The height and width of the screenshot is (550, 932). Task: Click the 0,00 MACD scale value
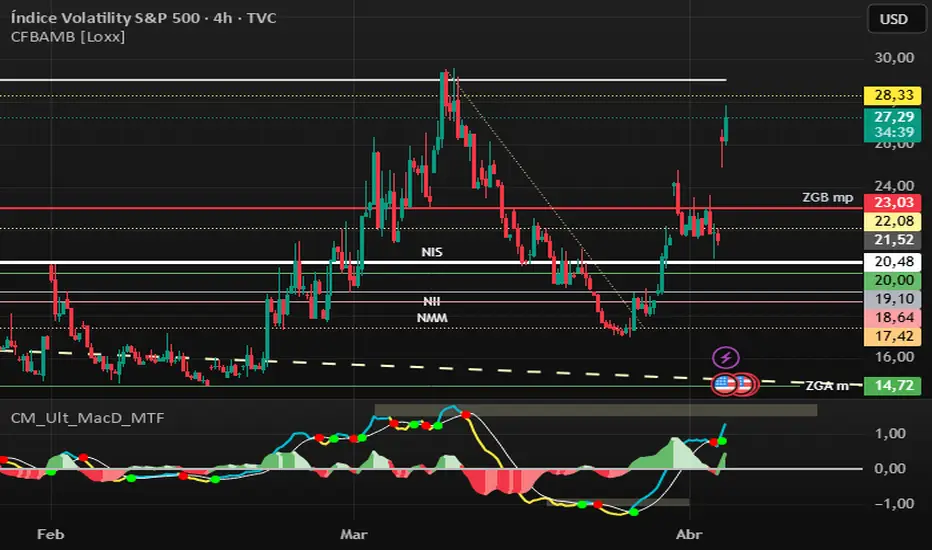coord(890,469)
